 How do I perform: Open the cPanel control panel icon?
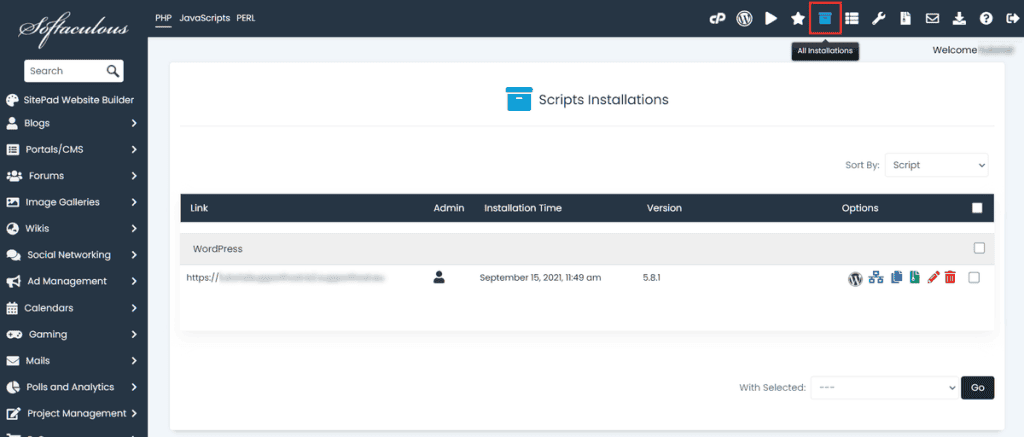[718, 18]
